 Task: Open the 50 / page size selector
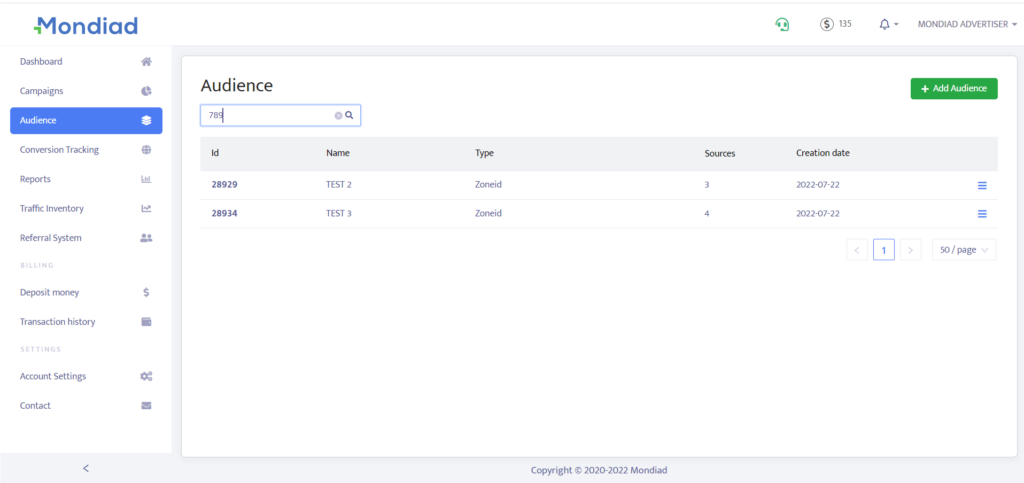(x=963, y=250)
